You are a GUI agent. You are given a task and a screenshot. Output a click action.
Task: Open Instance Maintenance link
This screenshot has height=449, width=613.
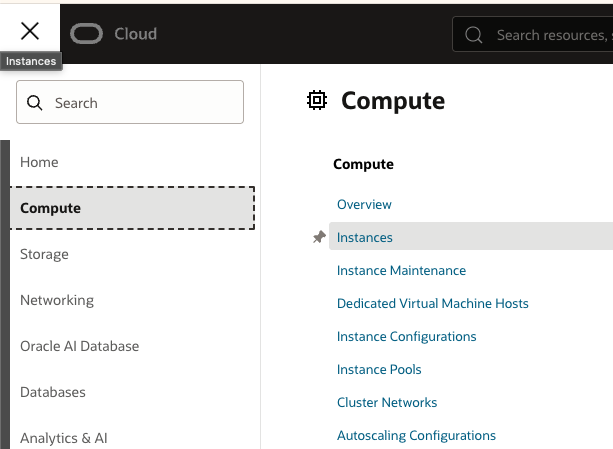(x=401, y=270)
